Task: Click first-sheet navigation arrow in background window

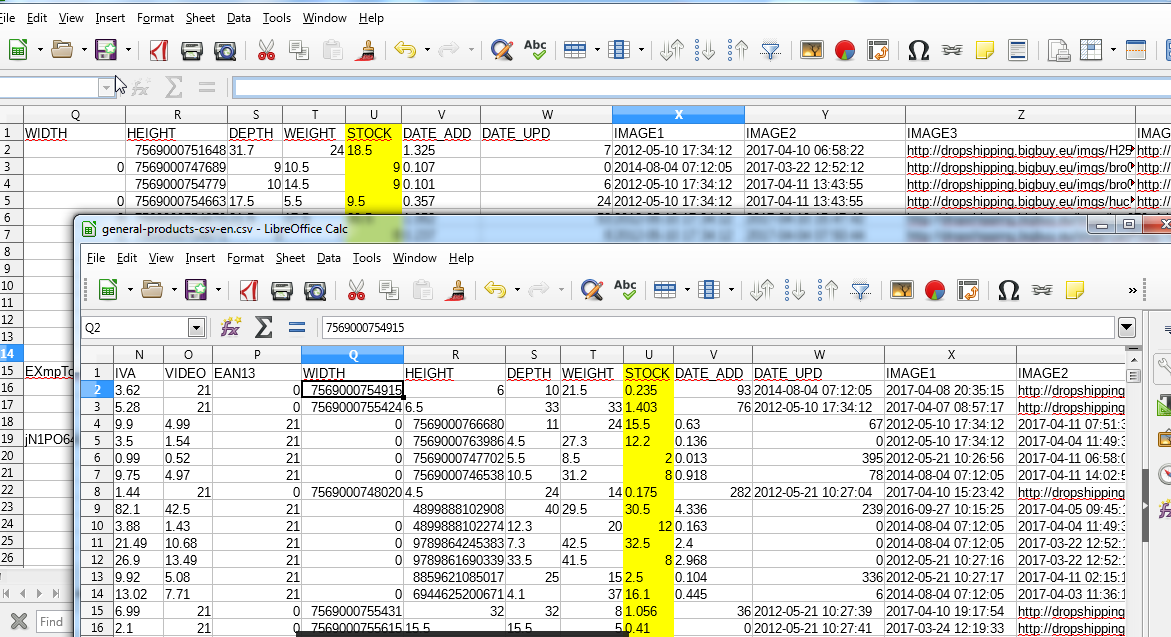Action: click(6, 593)
